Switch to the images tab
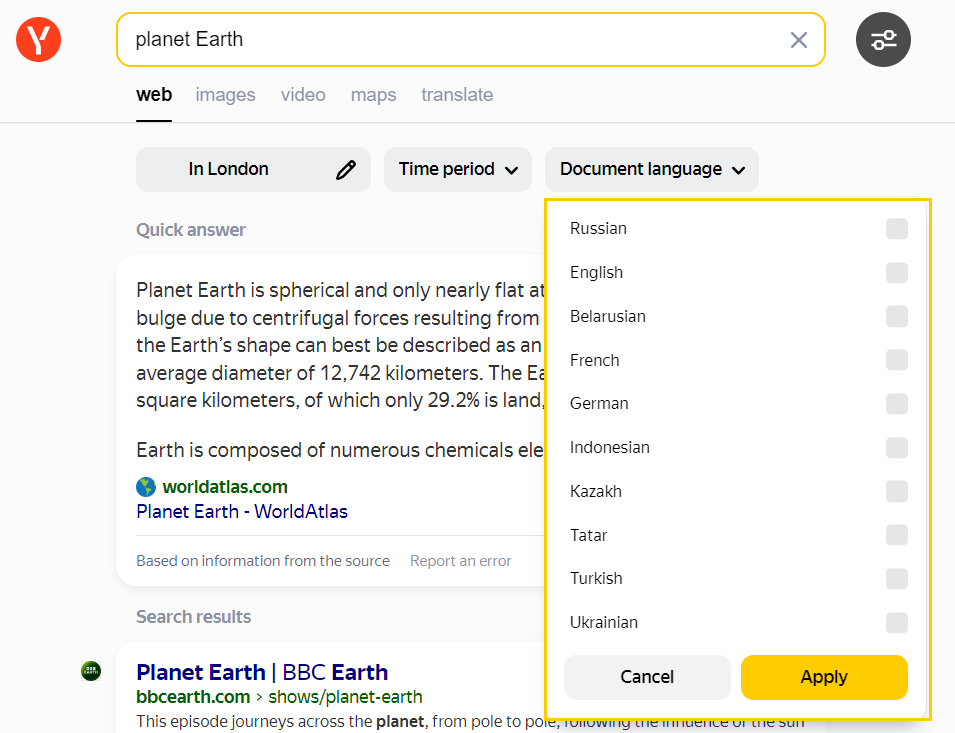Screen dimensions: 955x733 pos(225,95)
